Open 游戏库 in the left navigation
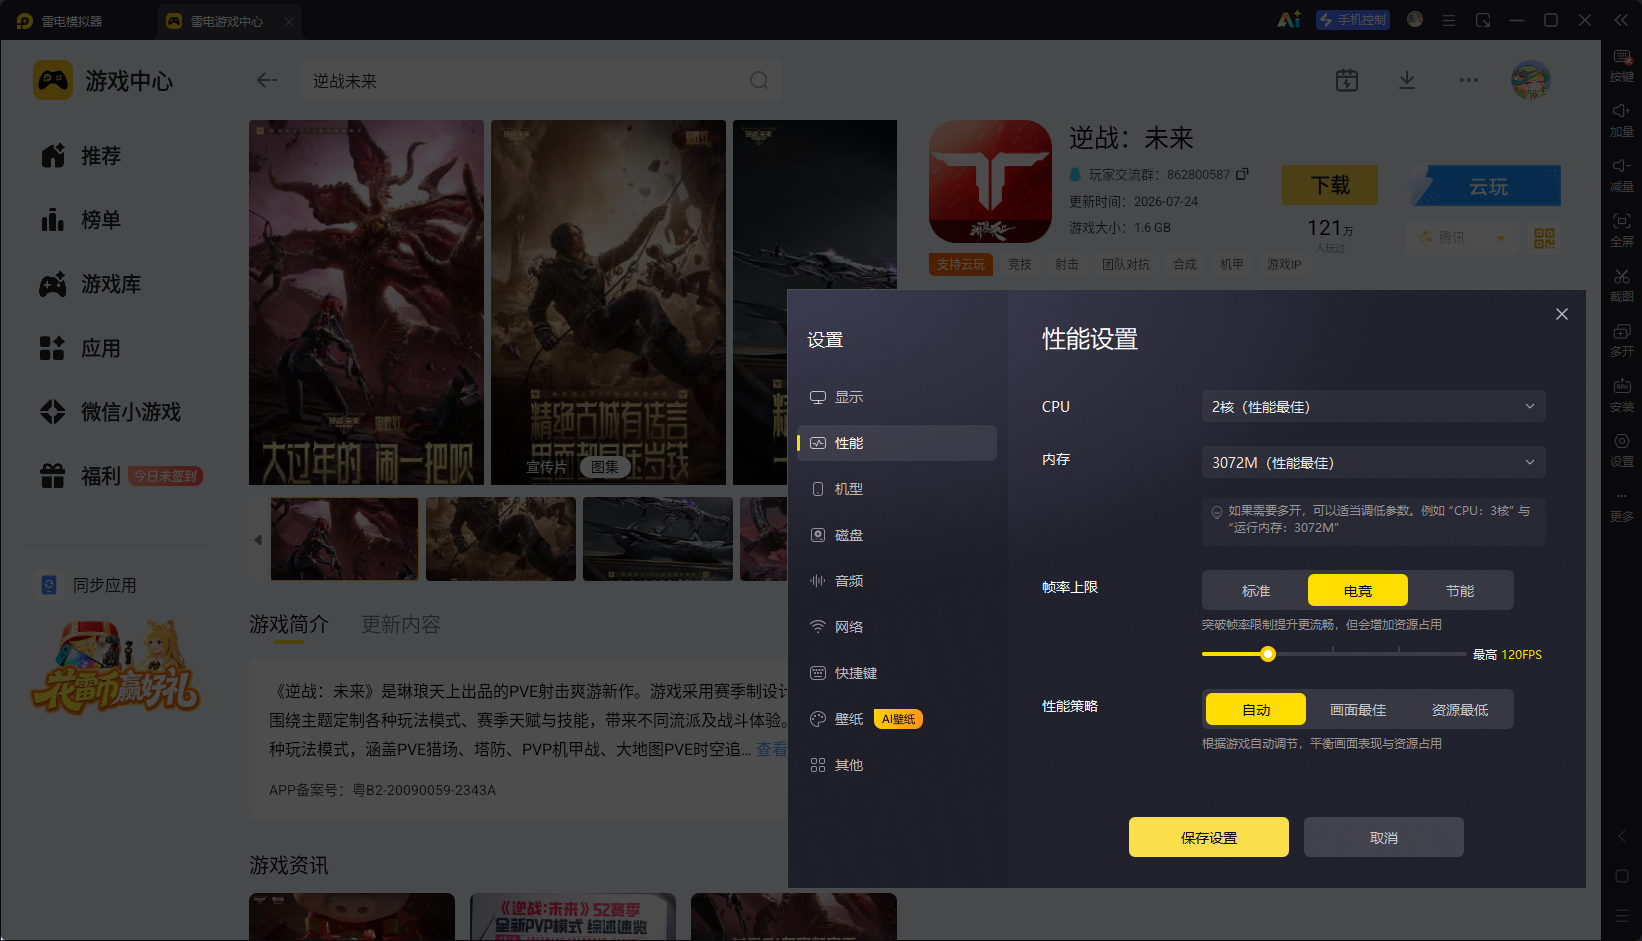1642x941 pixels. [x=92, y=284]
